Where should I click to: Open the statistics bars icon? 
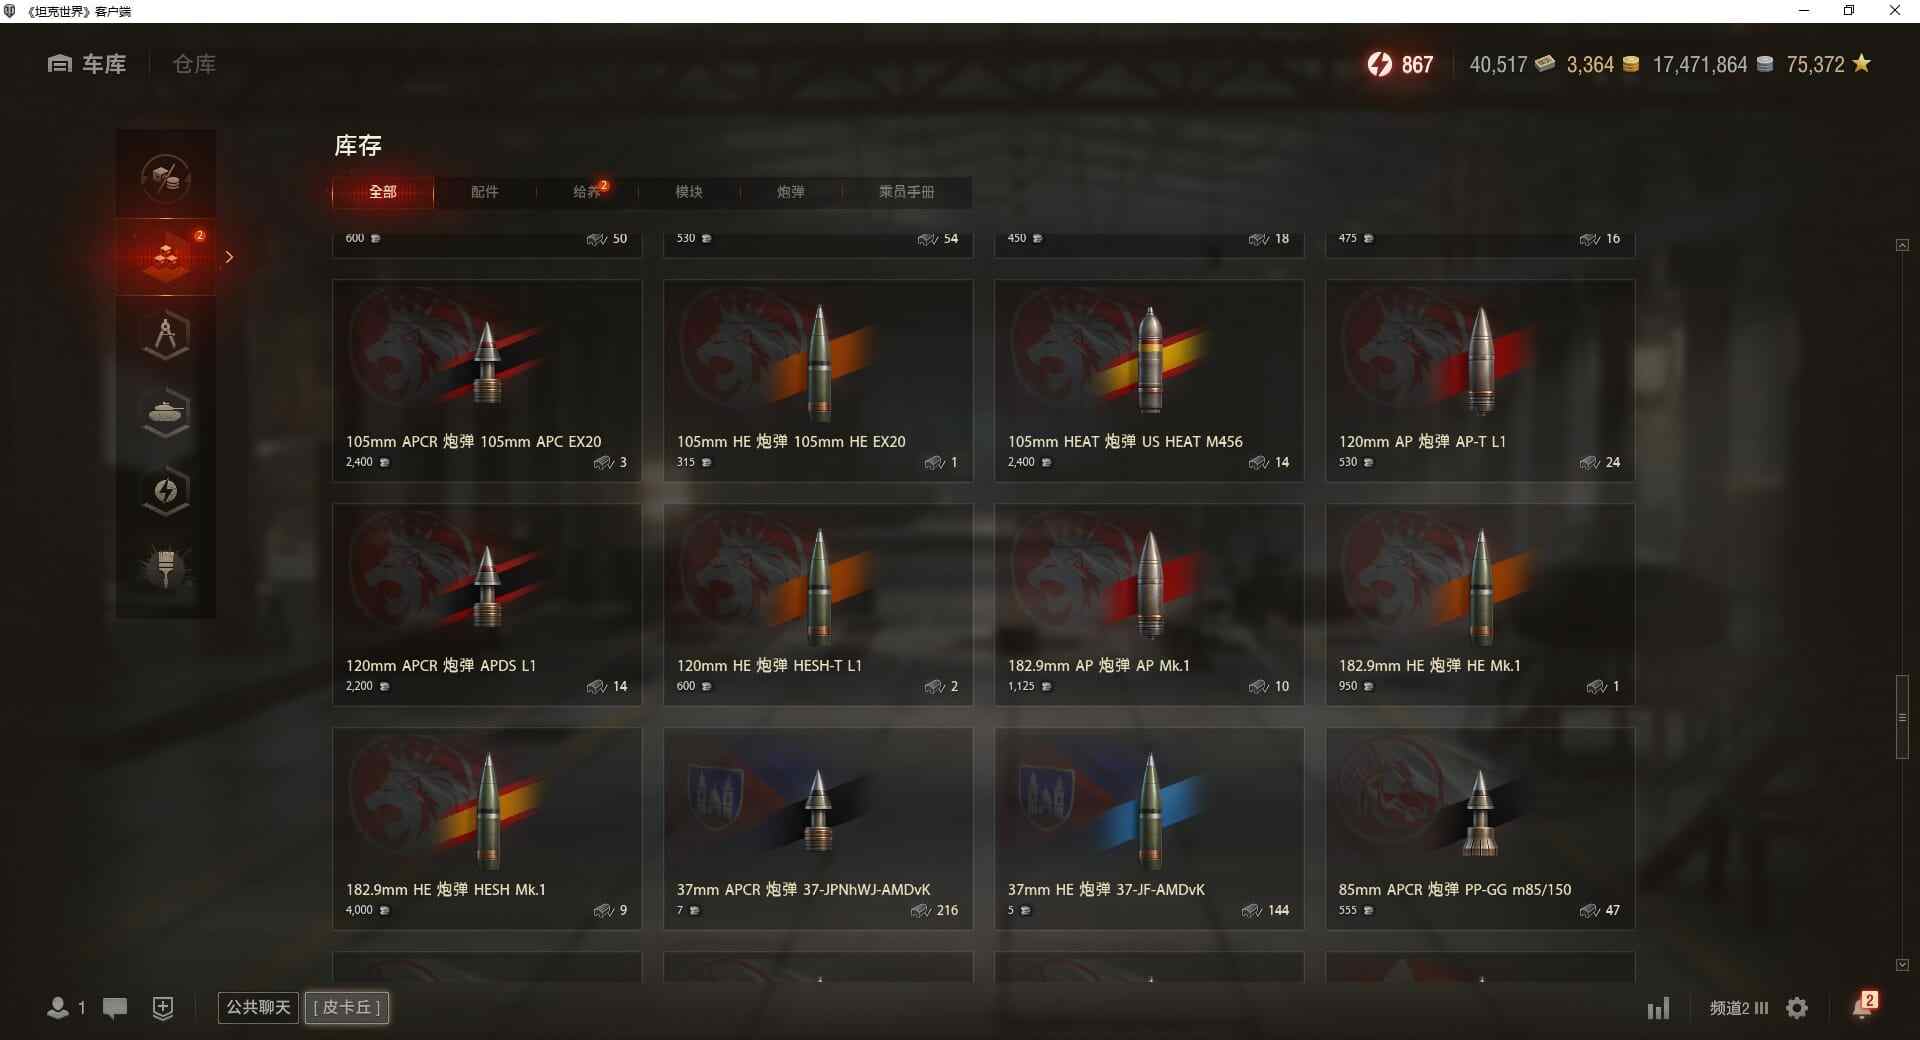click(x=1658, y=1008)
